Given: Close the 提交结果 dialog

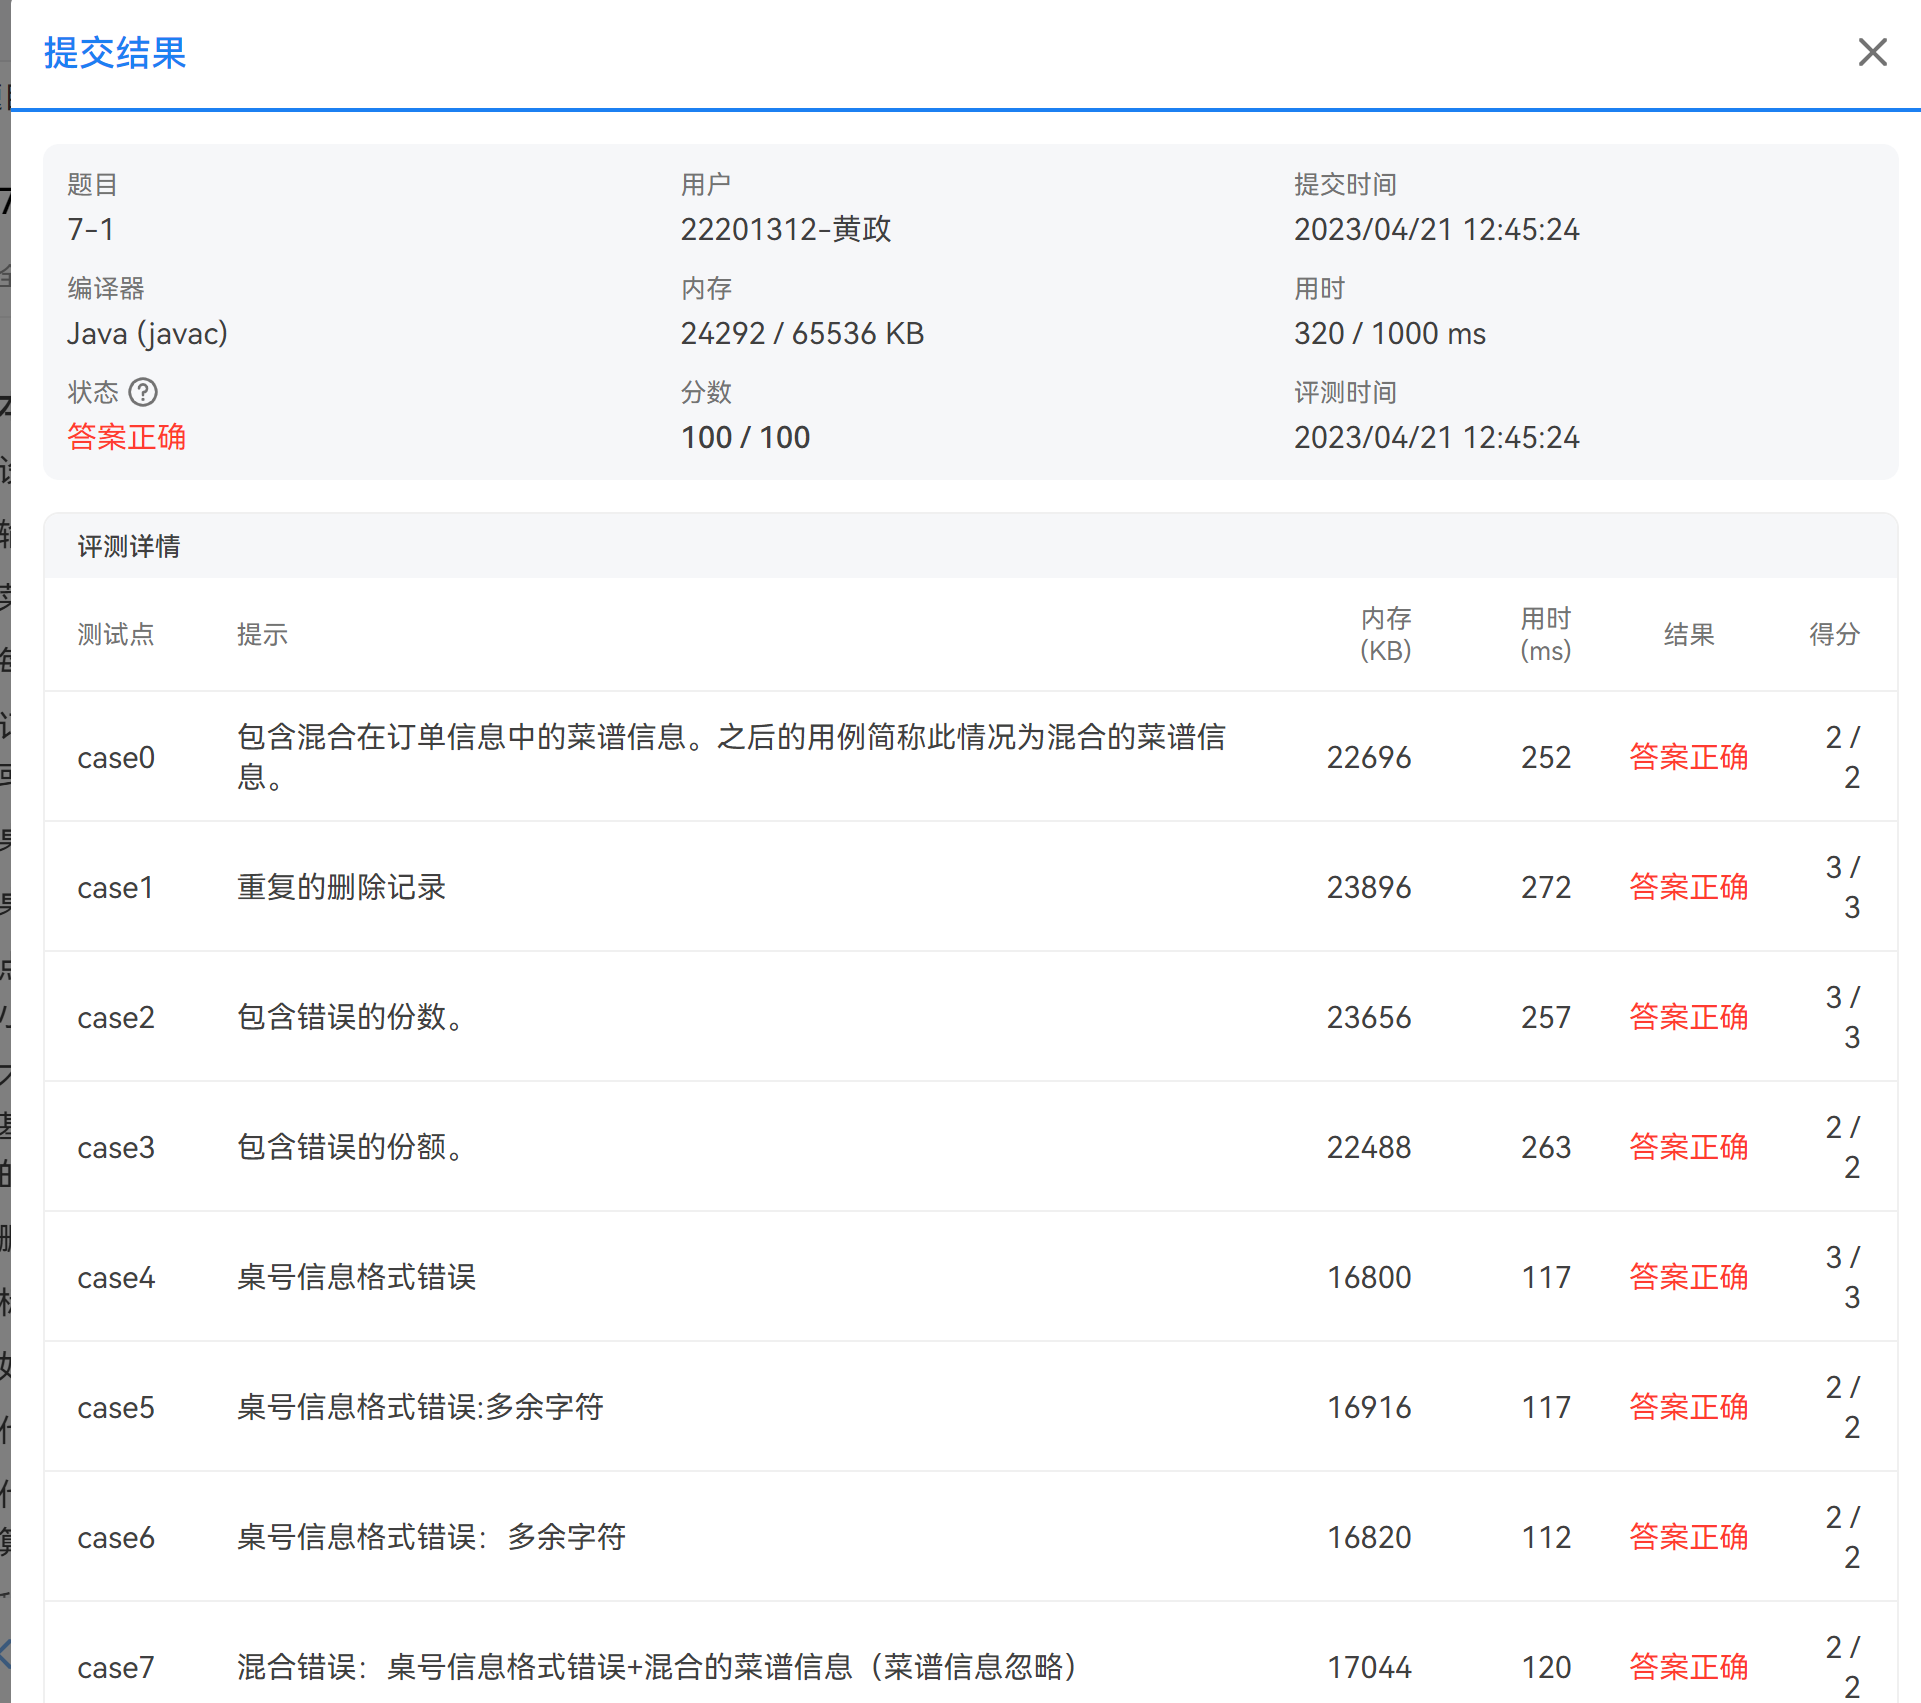Looking at the screenshot, I should tap(1872, 52).
